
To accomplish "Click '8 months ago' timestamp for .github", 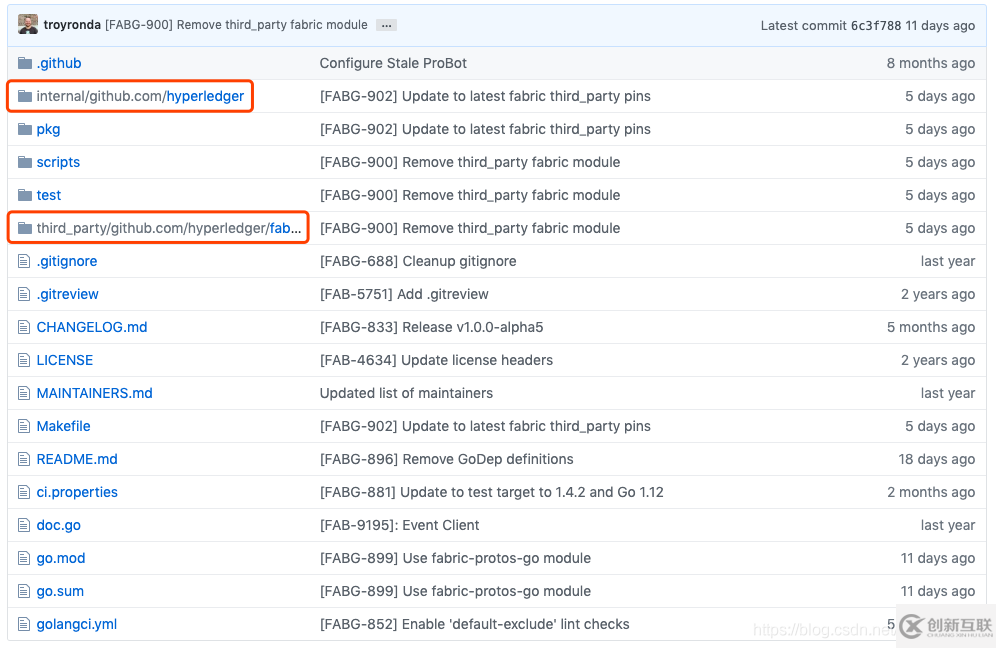I will click(x=931, y=63).
